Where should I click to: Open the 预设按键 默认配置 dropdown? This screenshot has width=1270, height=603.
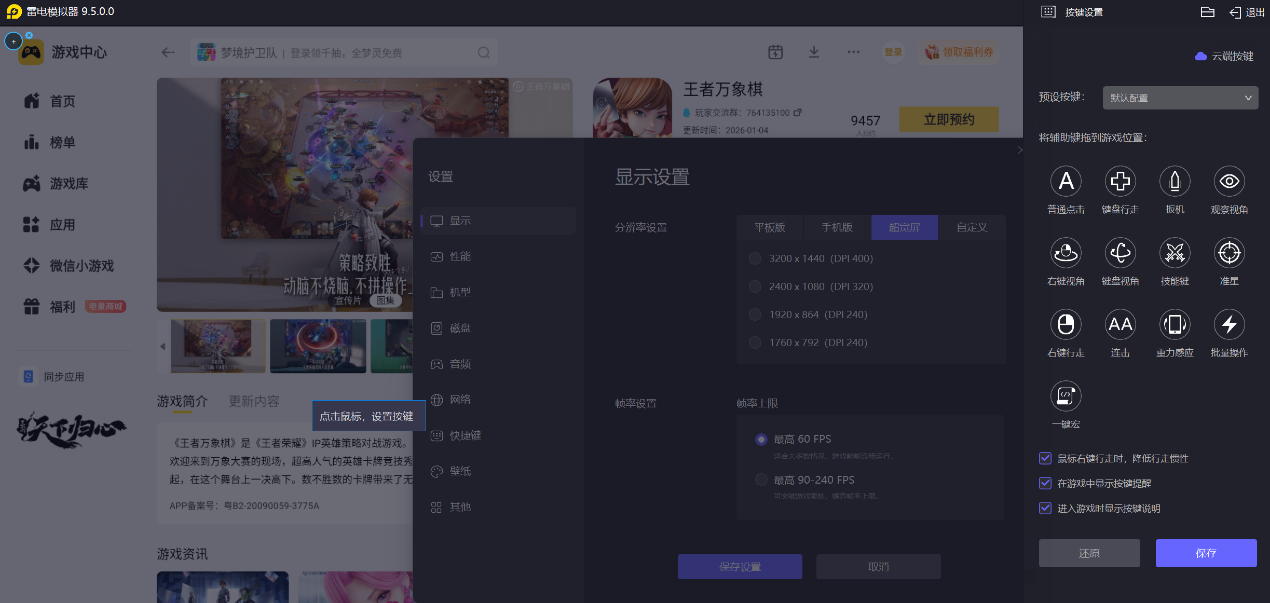pyautogui.click(x=1180, y=98)
